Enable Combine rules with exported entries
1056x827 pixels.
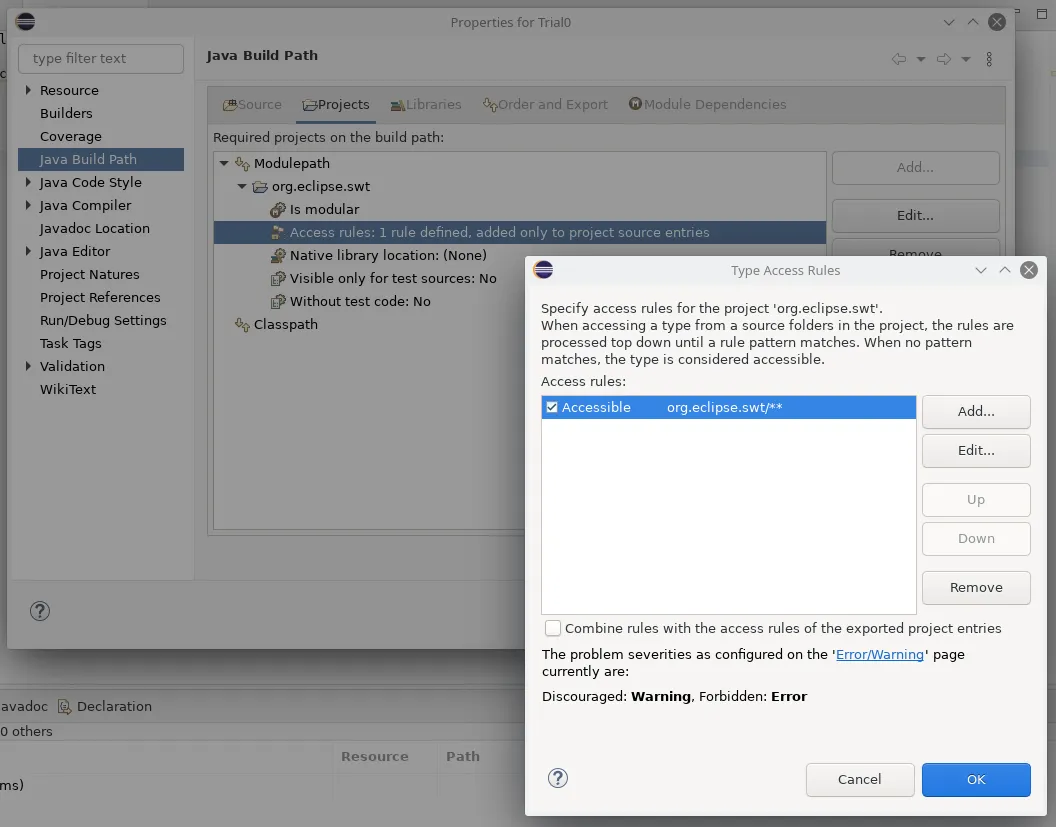pos(552,628)
